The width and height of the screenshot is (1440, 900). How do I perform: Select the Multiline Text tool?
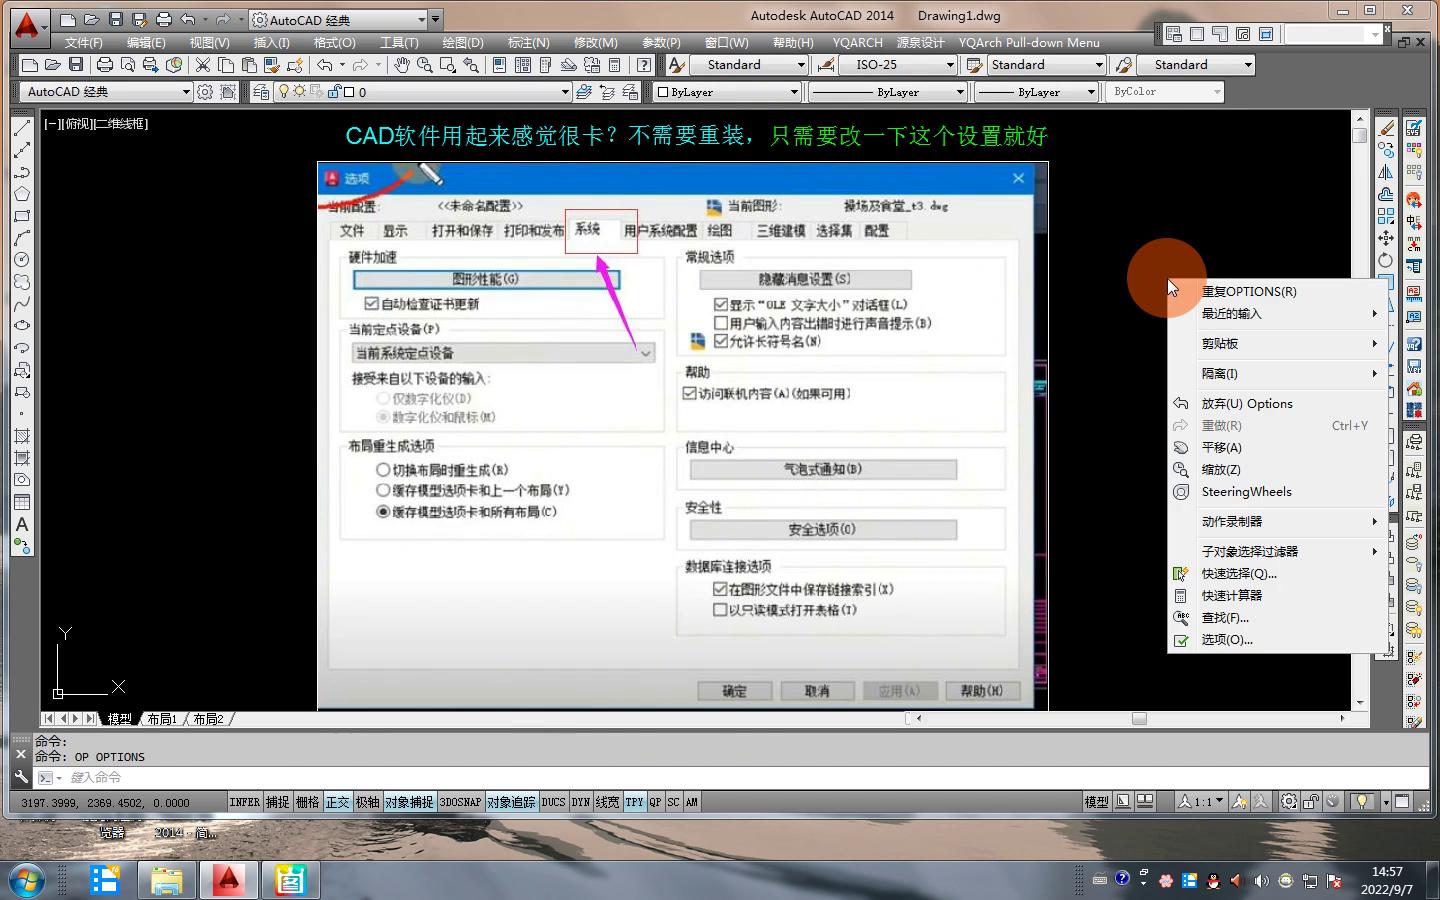pos(22,524)
